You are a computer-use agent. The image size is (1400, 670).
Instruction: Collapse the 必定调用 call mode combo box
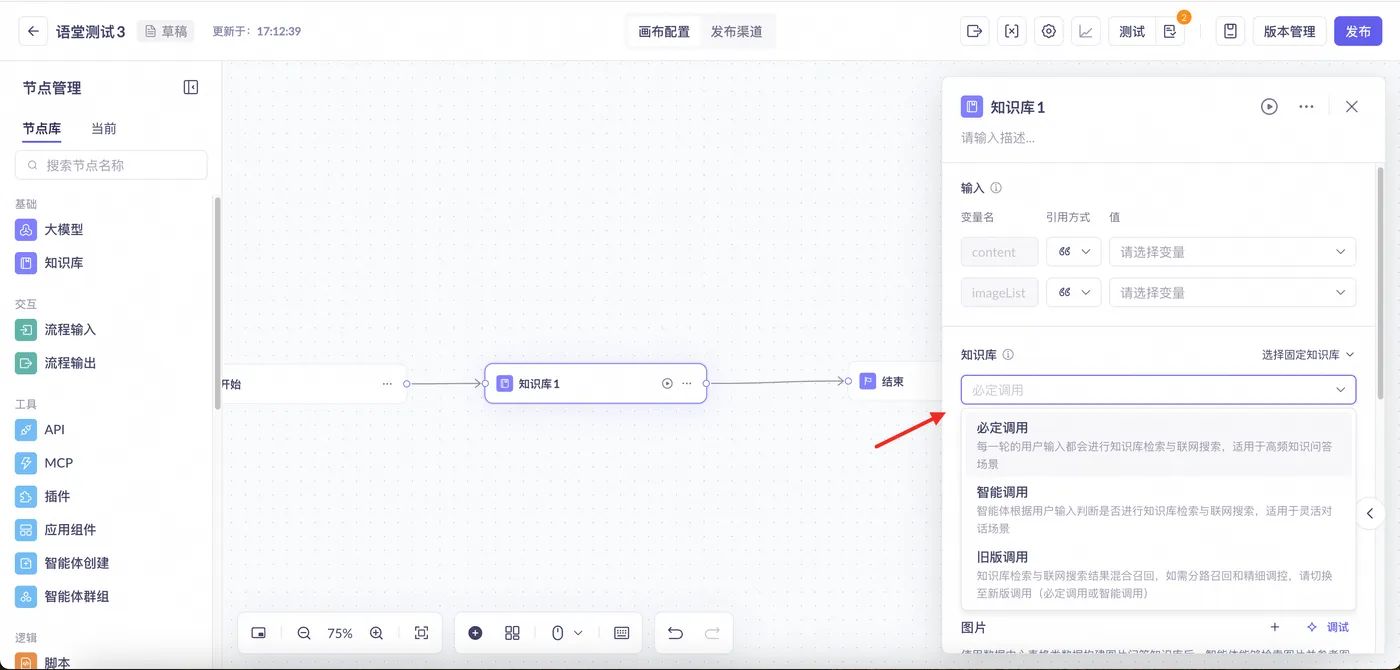1158,389
